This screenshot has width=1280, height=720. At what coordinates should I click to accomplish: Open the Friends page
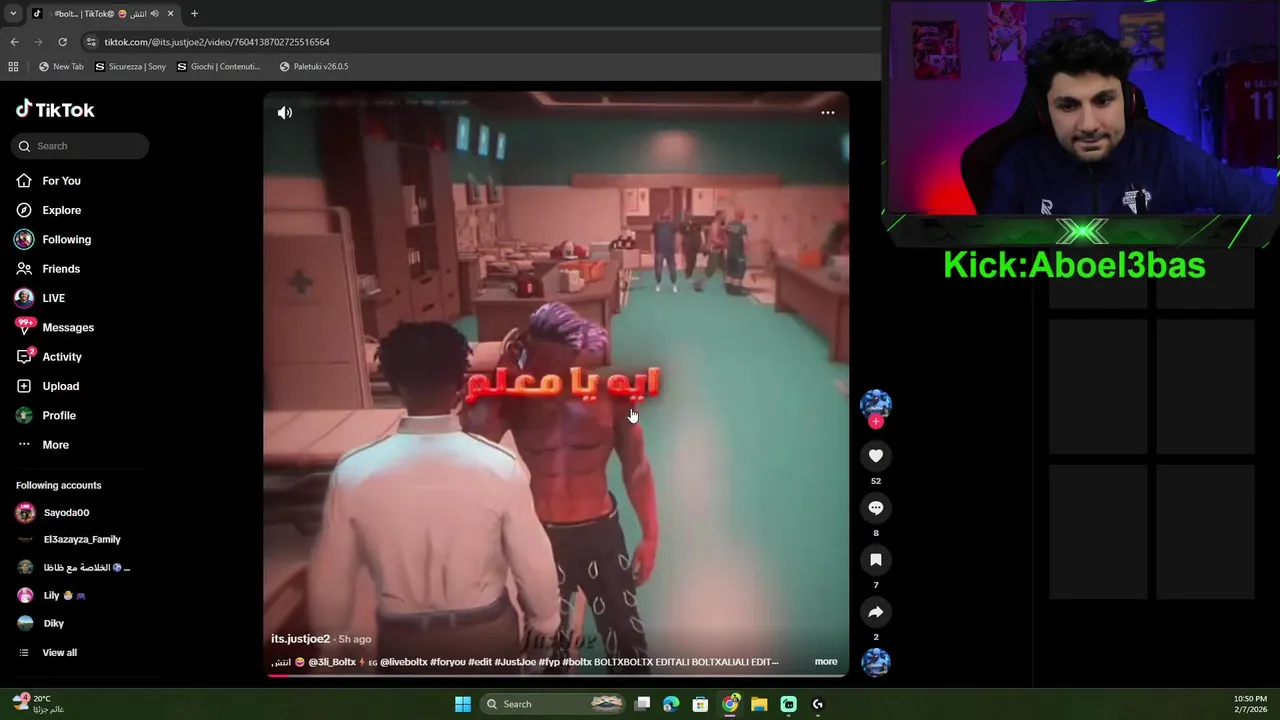[61, 269]
